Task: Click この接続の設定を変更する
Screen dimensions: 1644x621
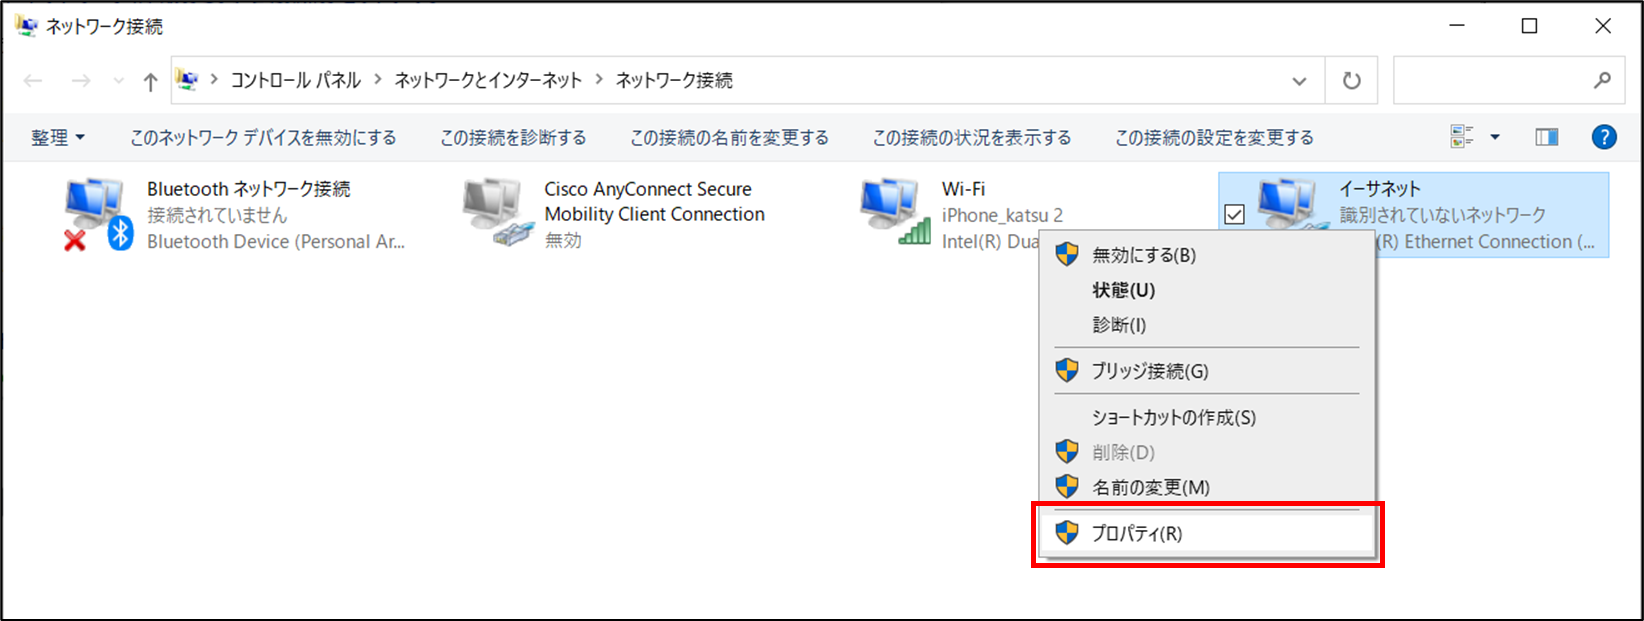Action: point(1214,138)
